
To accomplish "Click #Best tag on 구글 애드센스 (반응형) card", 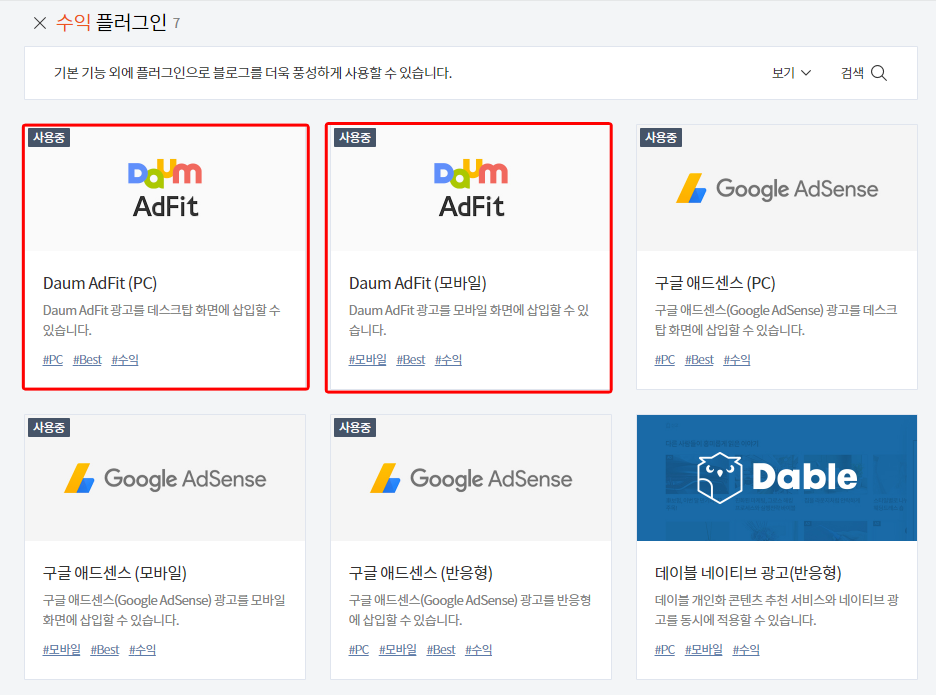I will click(x=441, y=650).
